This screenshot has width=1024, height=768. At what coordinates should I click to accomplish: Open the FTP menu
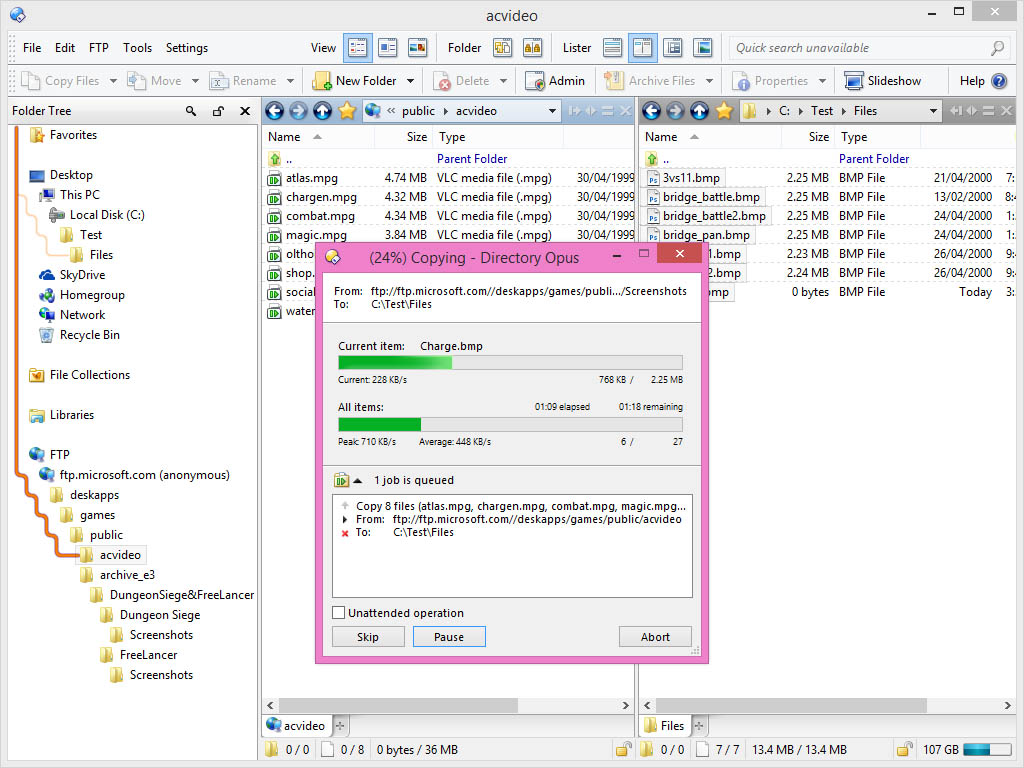(99, 48)
